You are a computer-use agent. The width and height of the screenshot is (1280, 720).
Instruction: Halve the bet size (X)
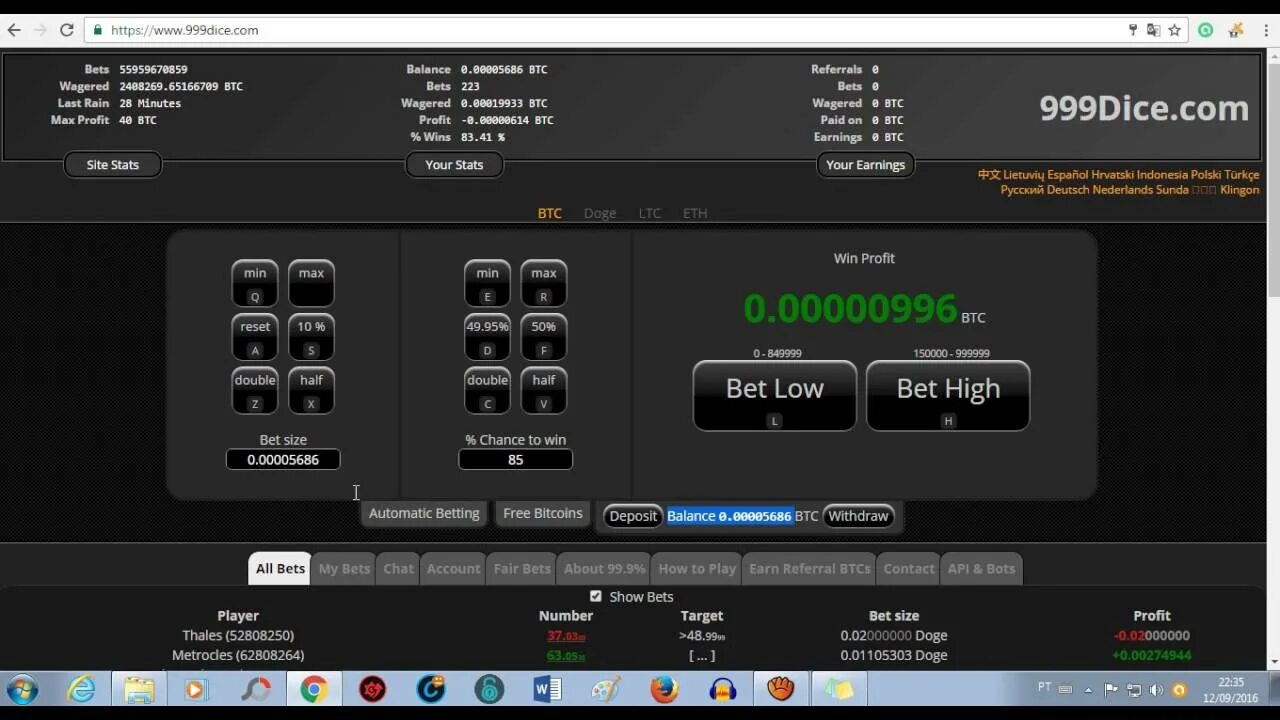click(x=311, y=390)
